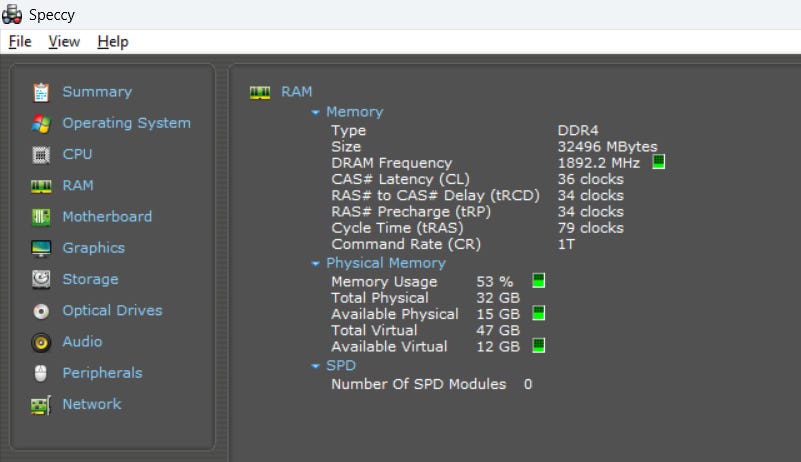Select the 79 clocks value
The width and height of the screenshot is (801, 462).
pos(591,228)
